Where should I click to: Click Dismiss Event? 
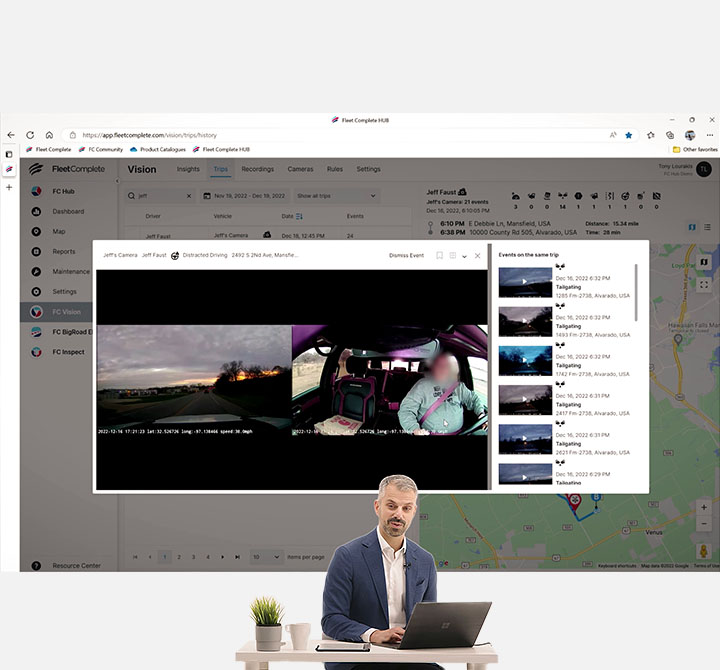[406, 255]
